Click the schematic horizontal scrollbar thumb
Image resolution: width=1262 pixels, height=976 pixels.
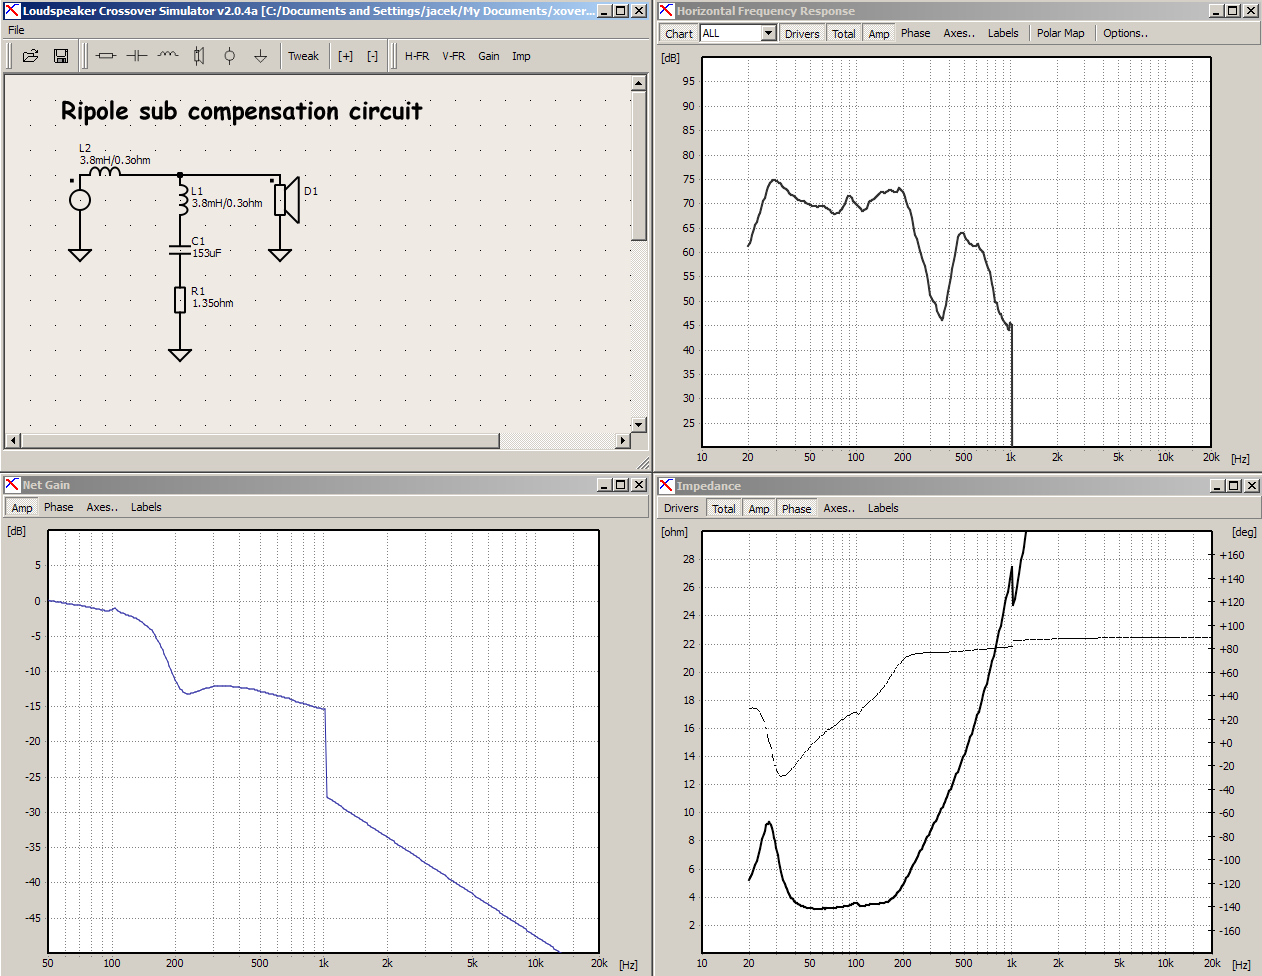[x=260, y=440]
